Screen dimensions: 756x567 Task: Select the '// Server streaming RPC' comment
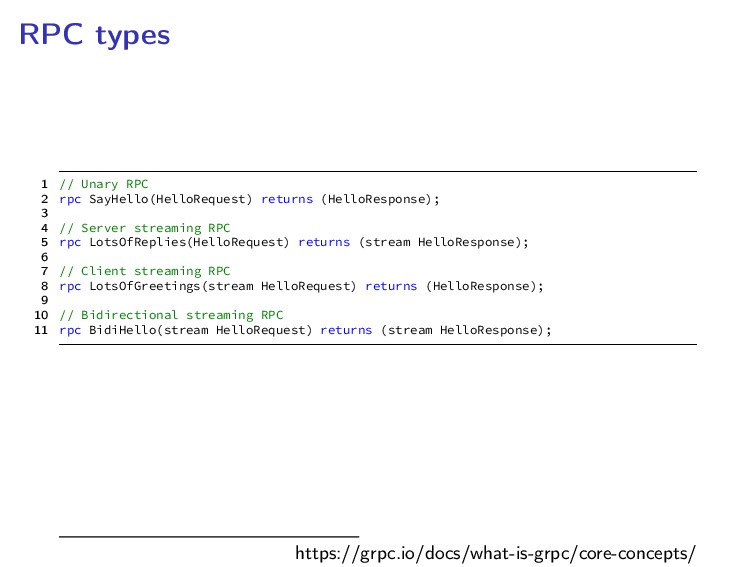145,228
